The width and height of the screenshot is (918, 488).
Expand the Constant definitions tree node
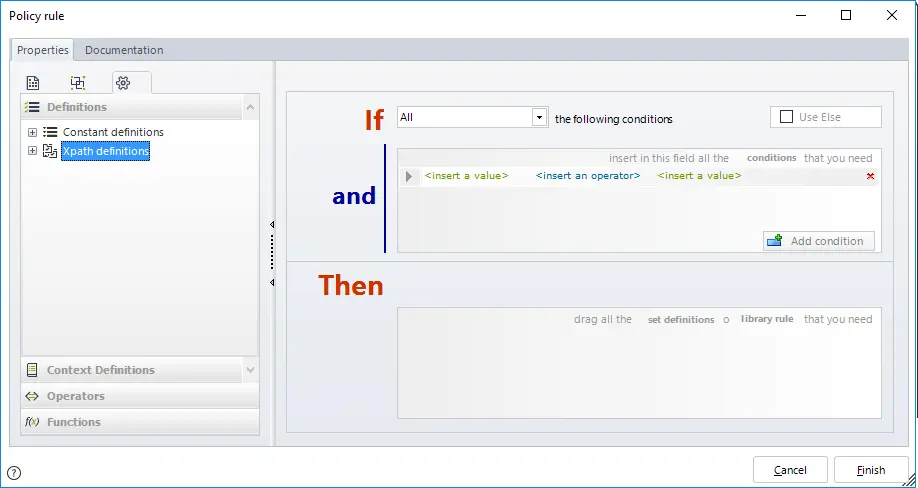pyautogui.click(x=33, y=132)
